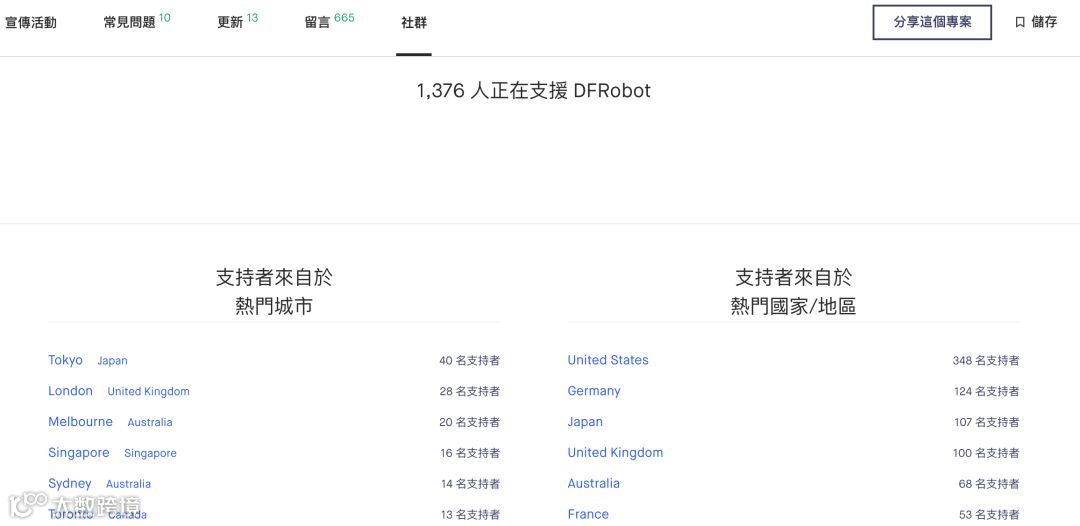The height and width of the screenshot is (526, 1080).
Task: Click the 20 名支持者 count for Melbourne
Action: coord(470,423)
